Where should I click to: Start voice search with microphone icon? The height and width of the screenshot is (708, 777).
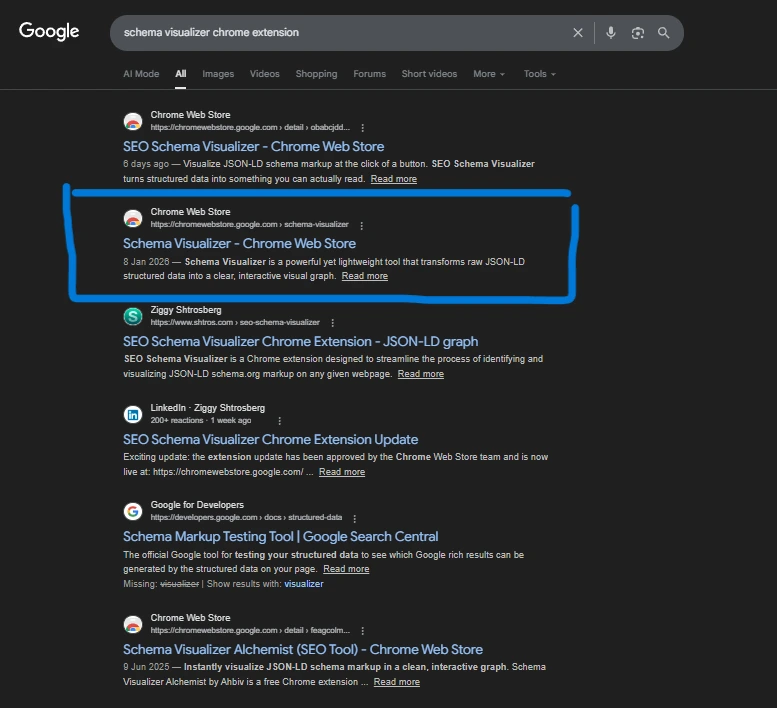610,33
